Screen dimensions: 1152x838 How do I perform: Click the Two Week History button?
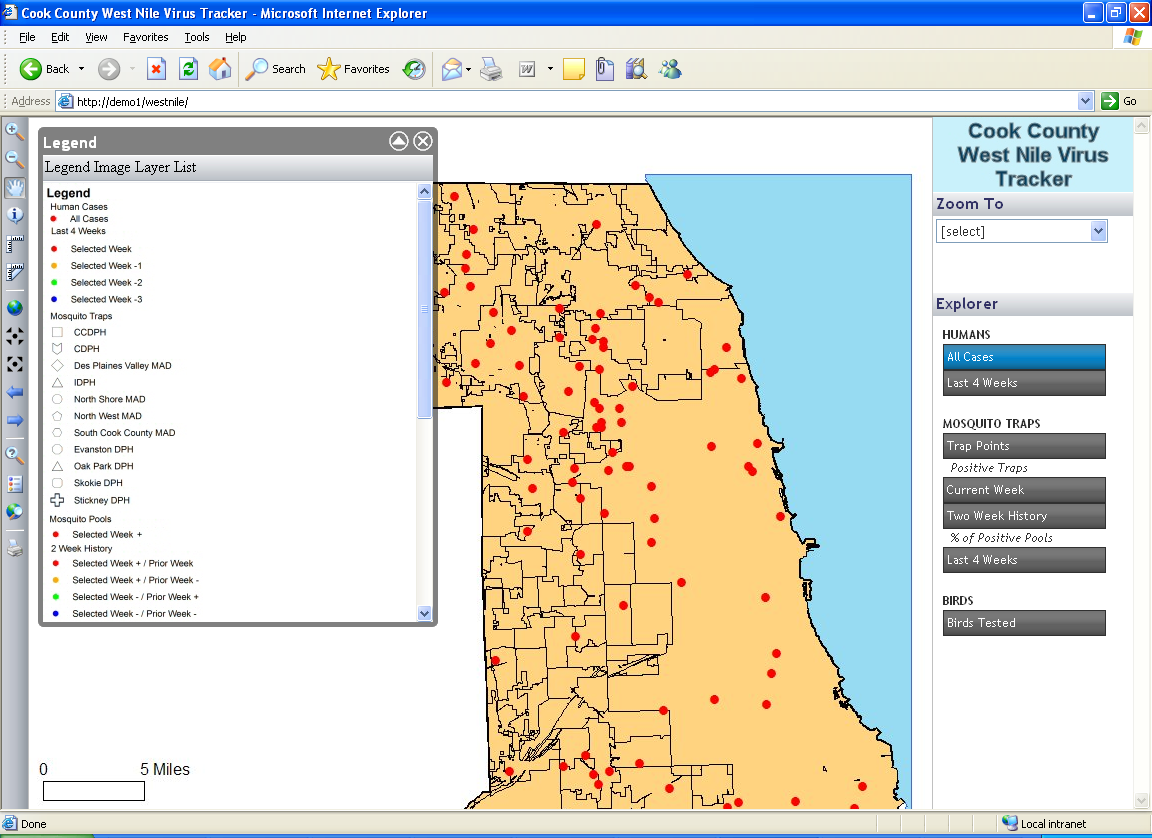point(1025,516)
